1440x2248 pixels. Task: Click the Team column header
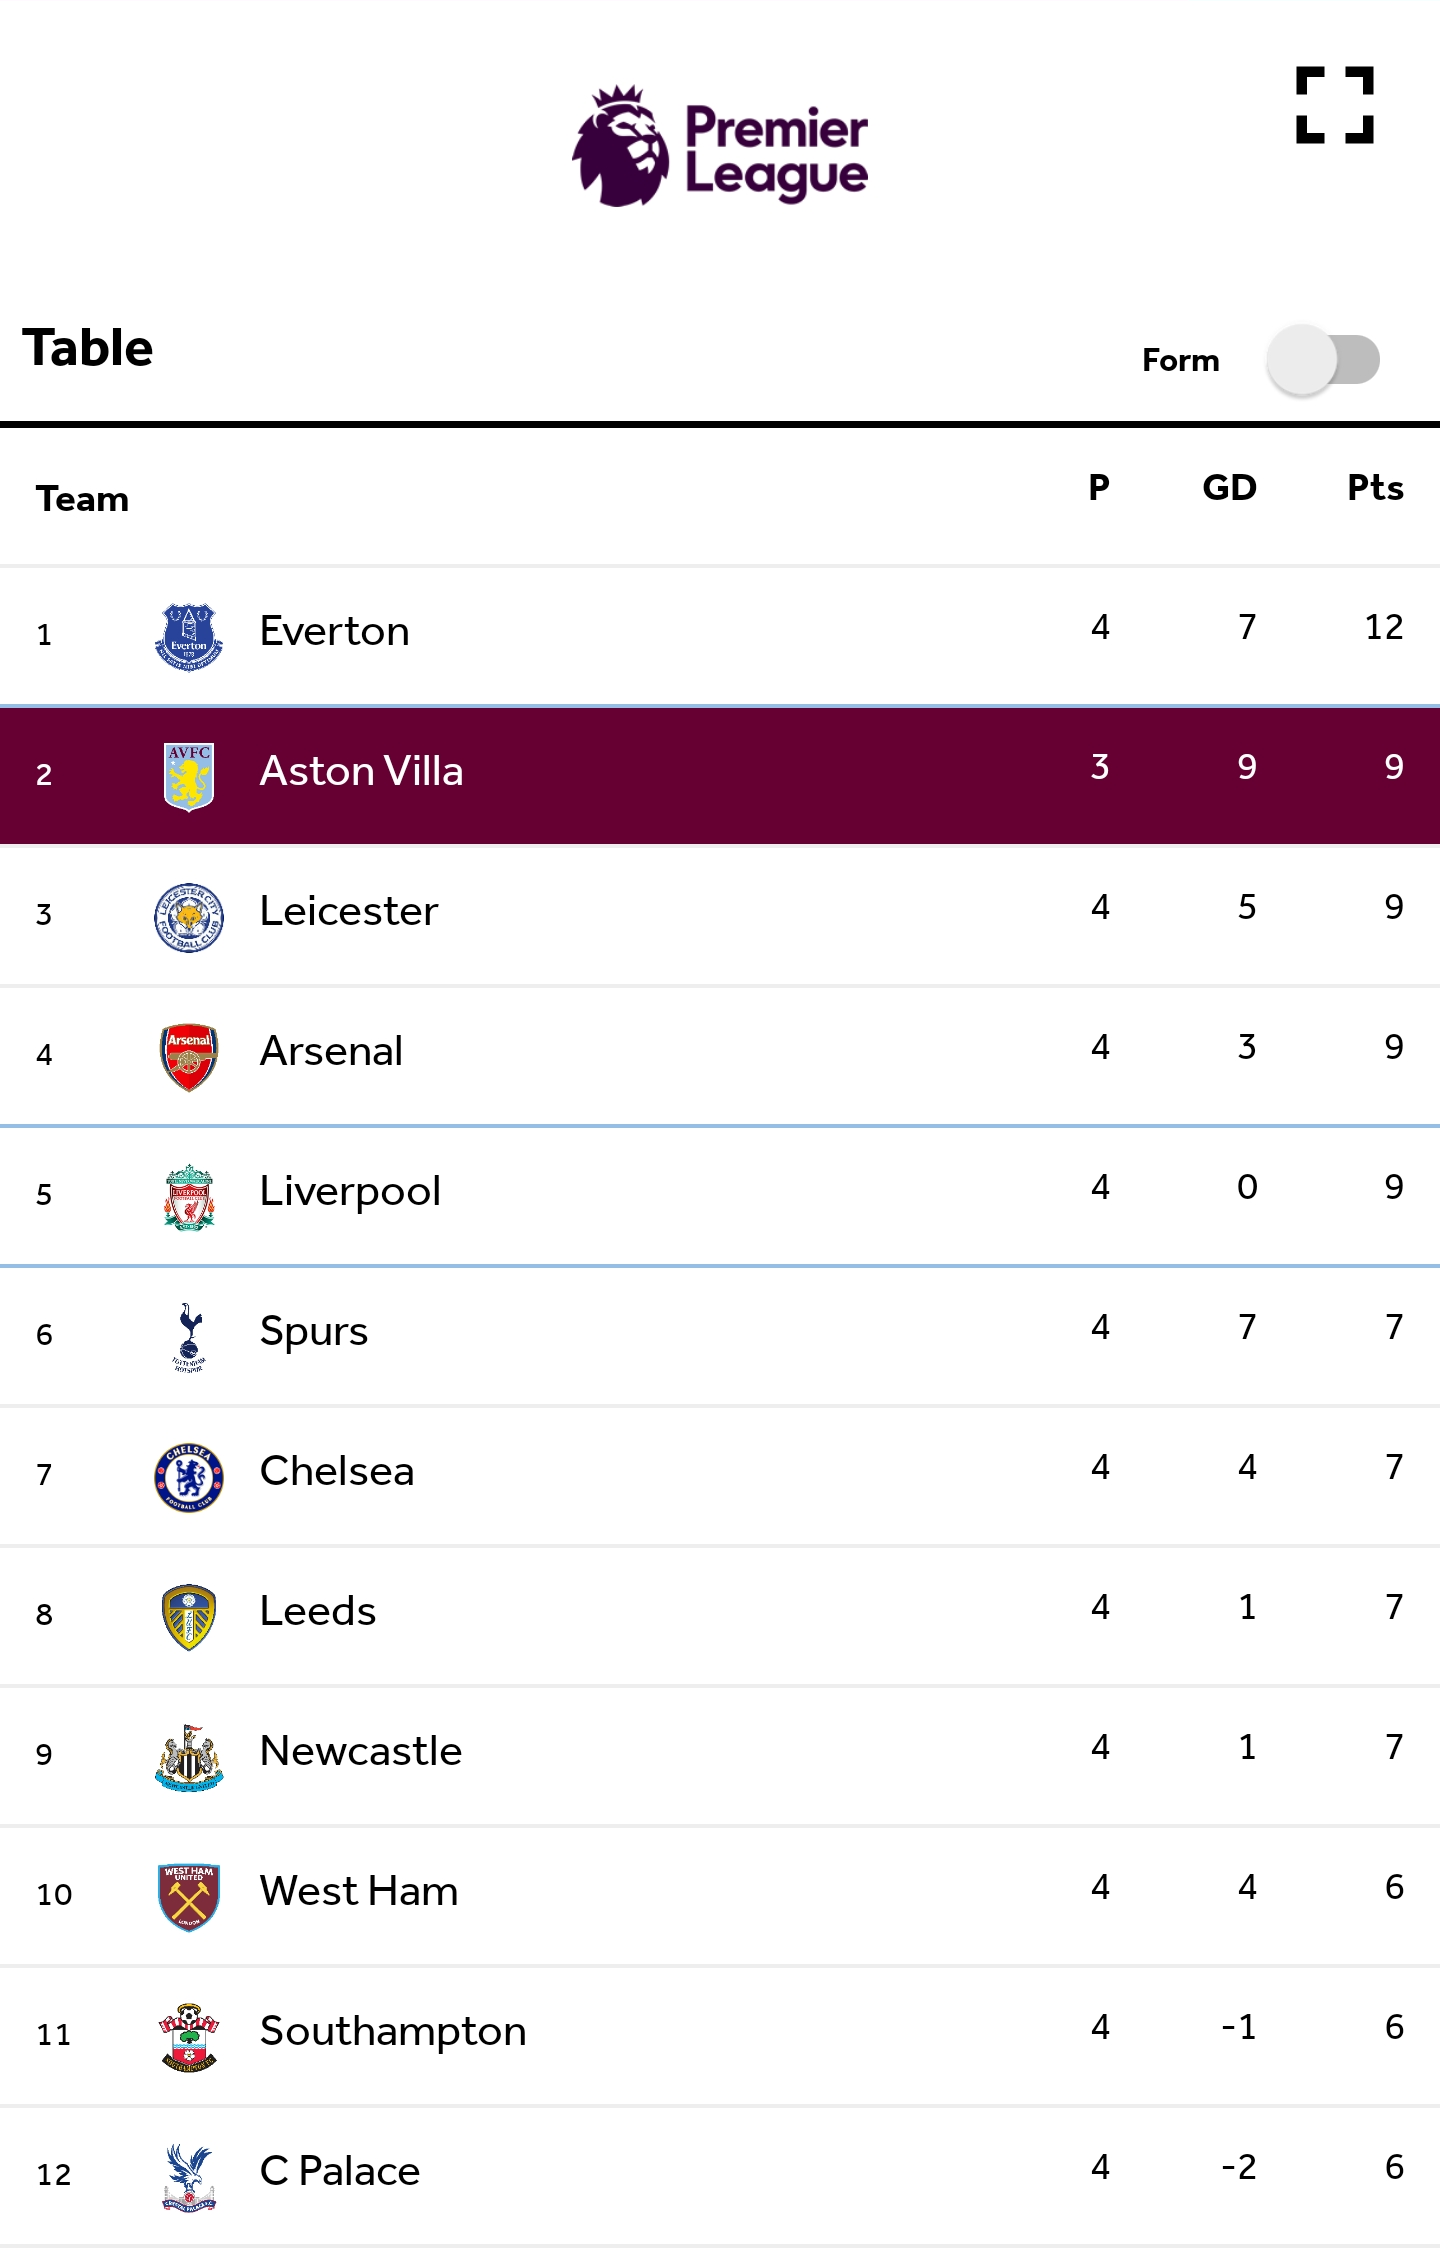point(83,499)
